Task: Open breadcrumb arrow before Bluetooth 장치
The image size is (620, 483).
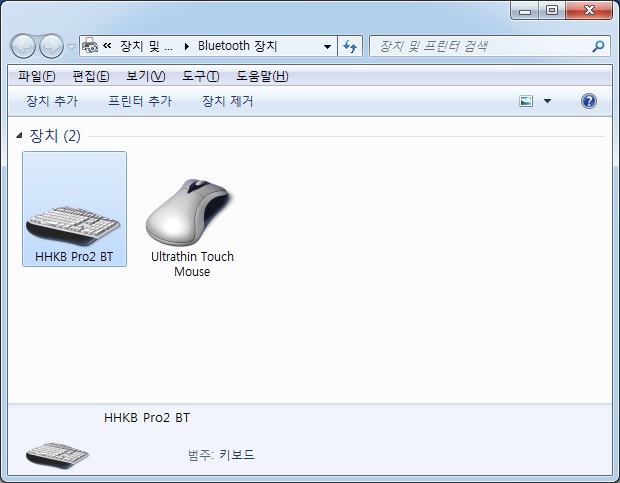Action: pos(187,47)
